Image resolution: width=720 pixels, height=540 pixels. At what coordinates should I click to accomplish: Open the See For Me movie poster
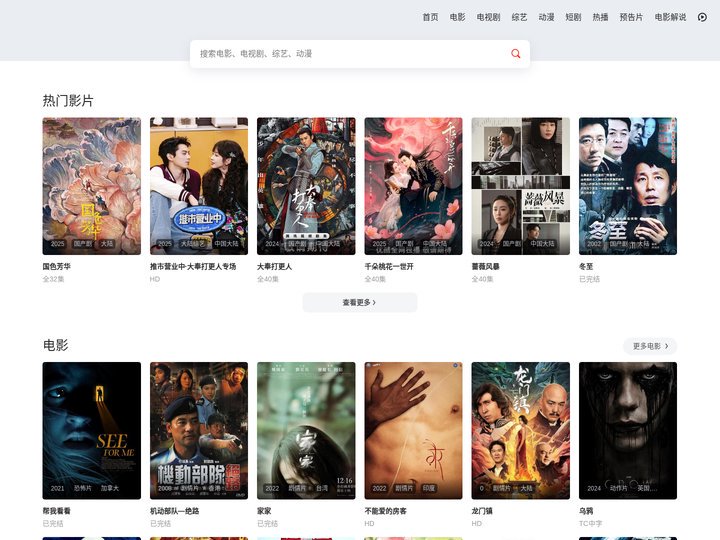coord(92,431)
